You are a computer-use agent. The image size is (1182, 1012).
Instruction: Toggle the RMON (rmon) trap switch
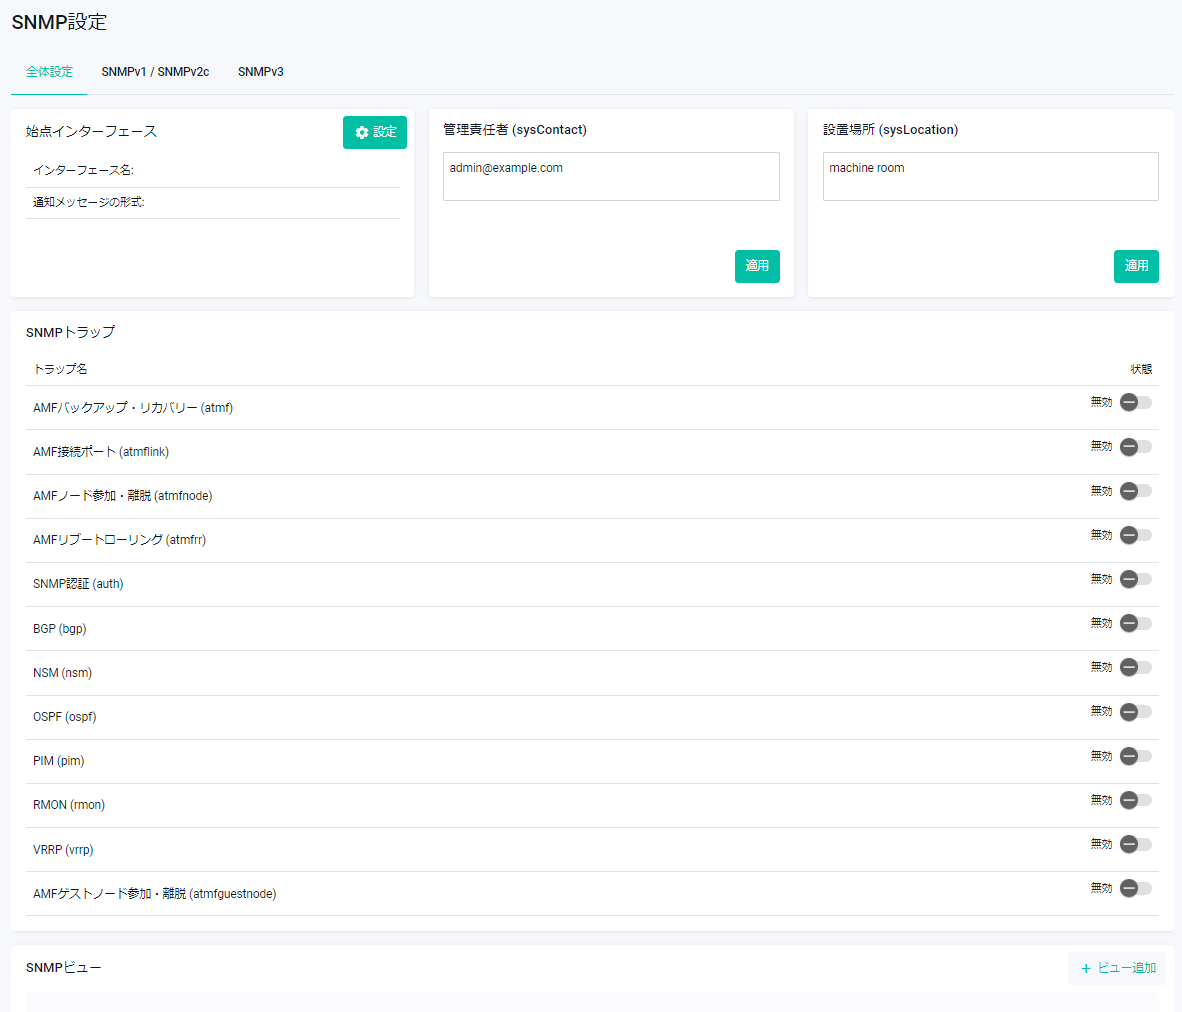(x=1135, y=800)
